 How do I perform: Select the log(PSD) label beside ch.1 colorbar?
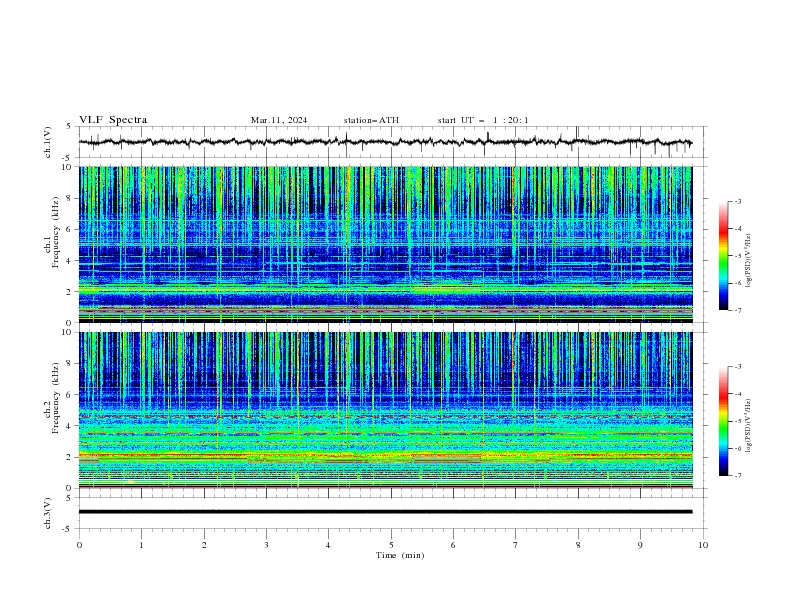tap(749, 261)
